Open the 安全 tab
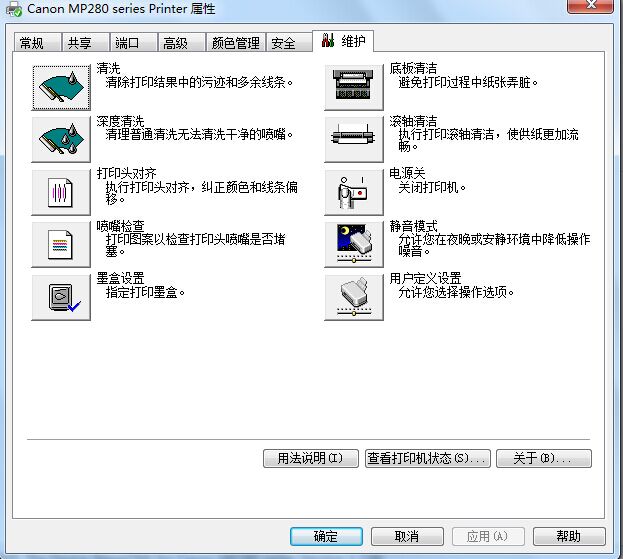 pyautogui.click(x=289, y=43)
